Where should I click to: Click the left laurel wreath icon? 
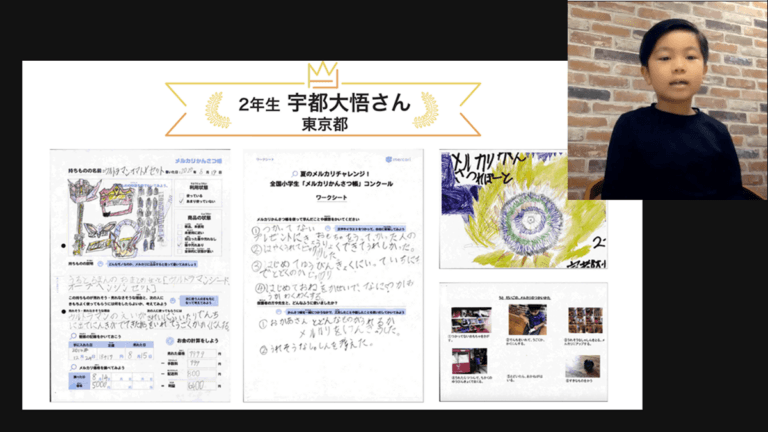[x=218, y=110]
